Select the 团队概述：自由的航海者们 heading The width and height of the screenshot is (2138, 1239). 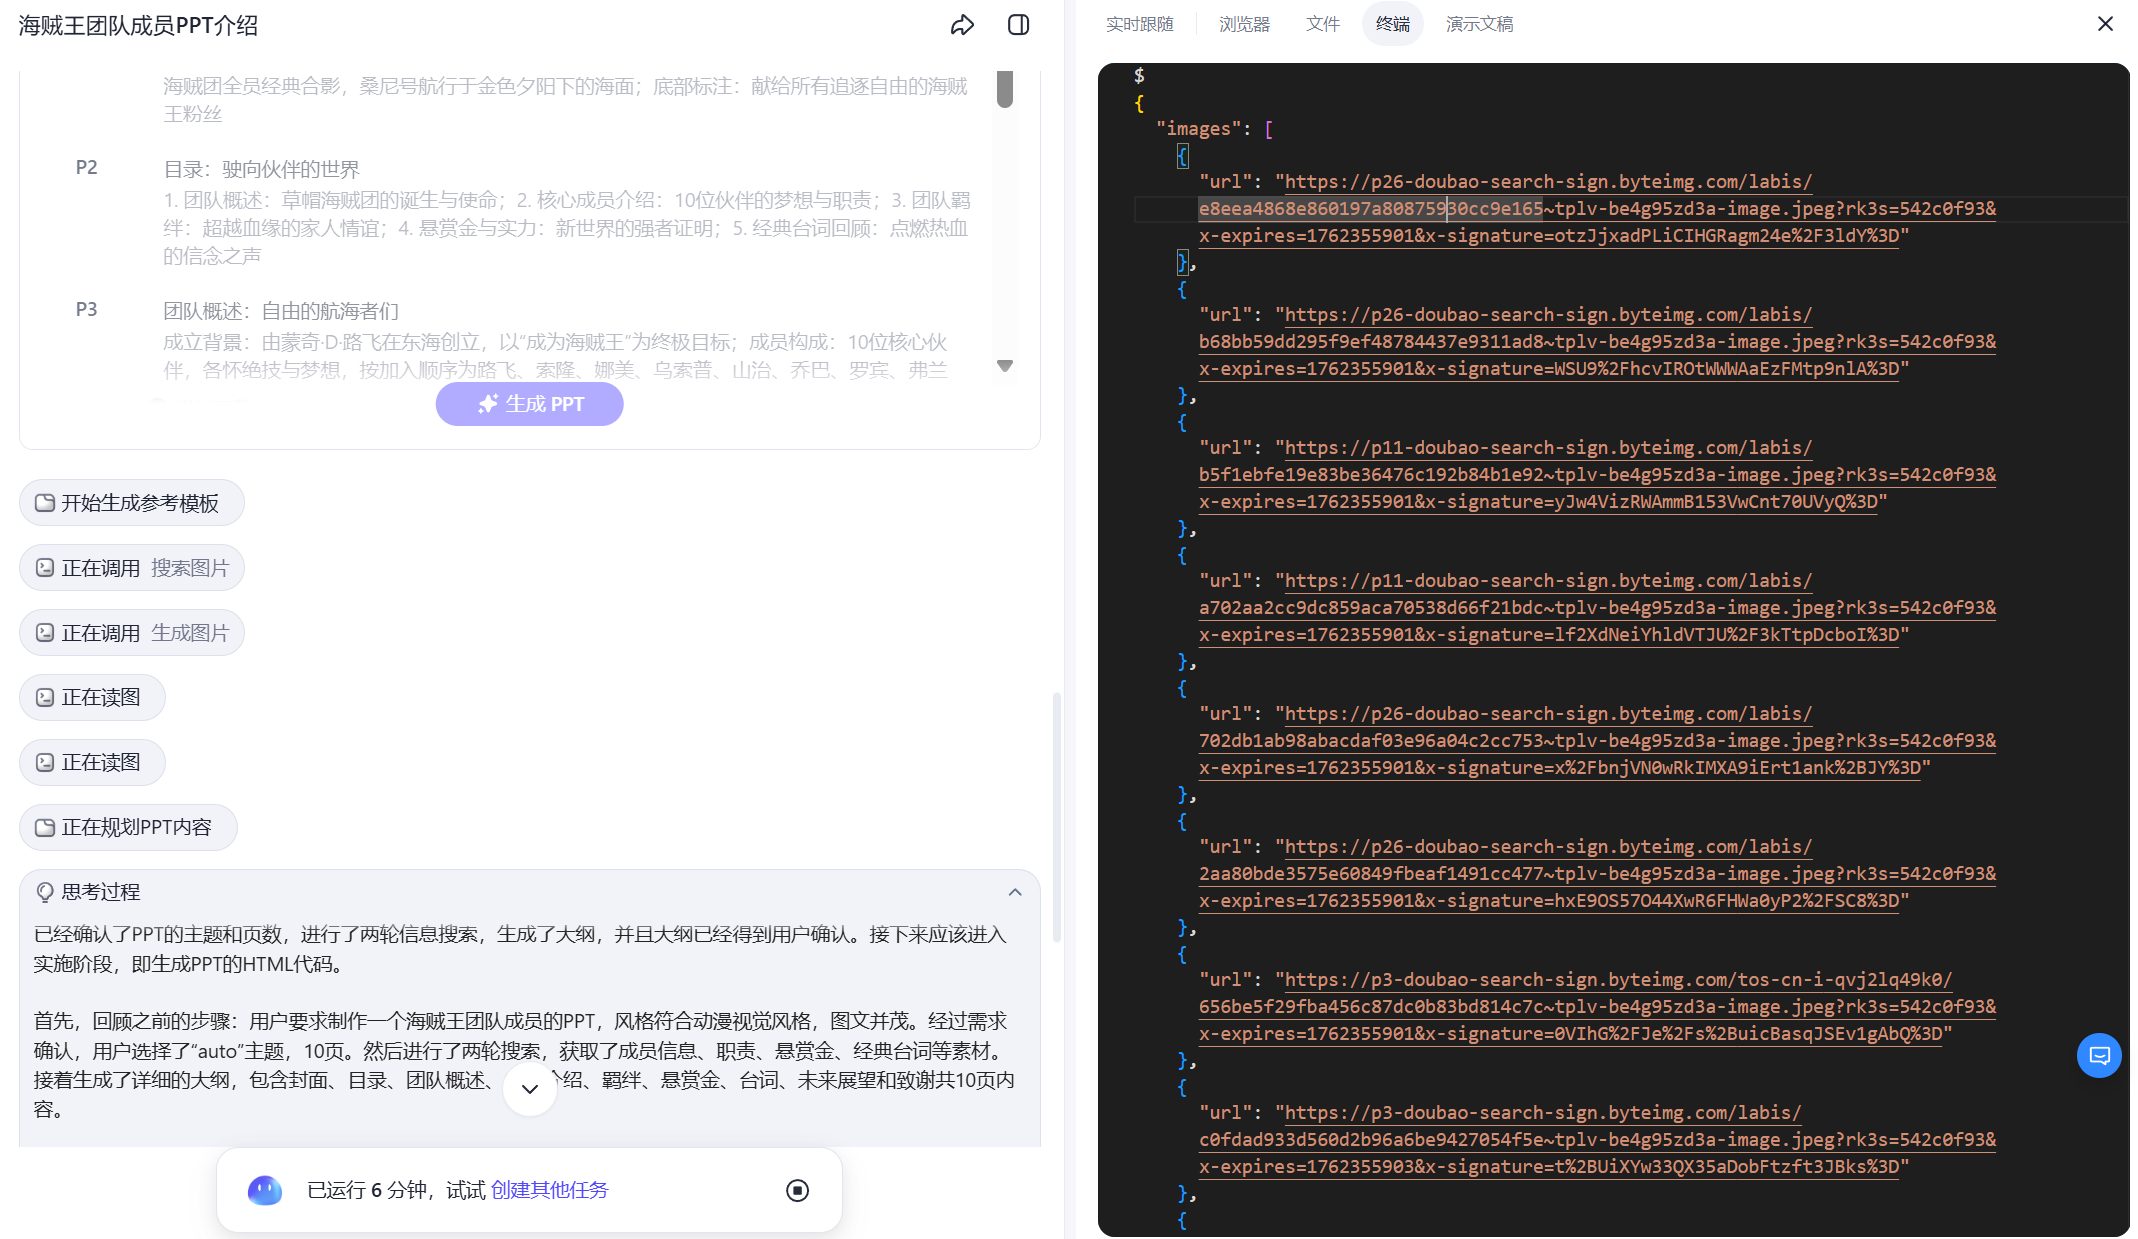[281, 311]
